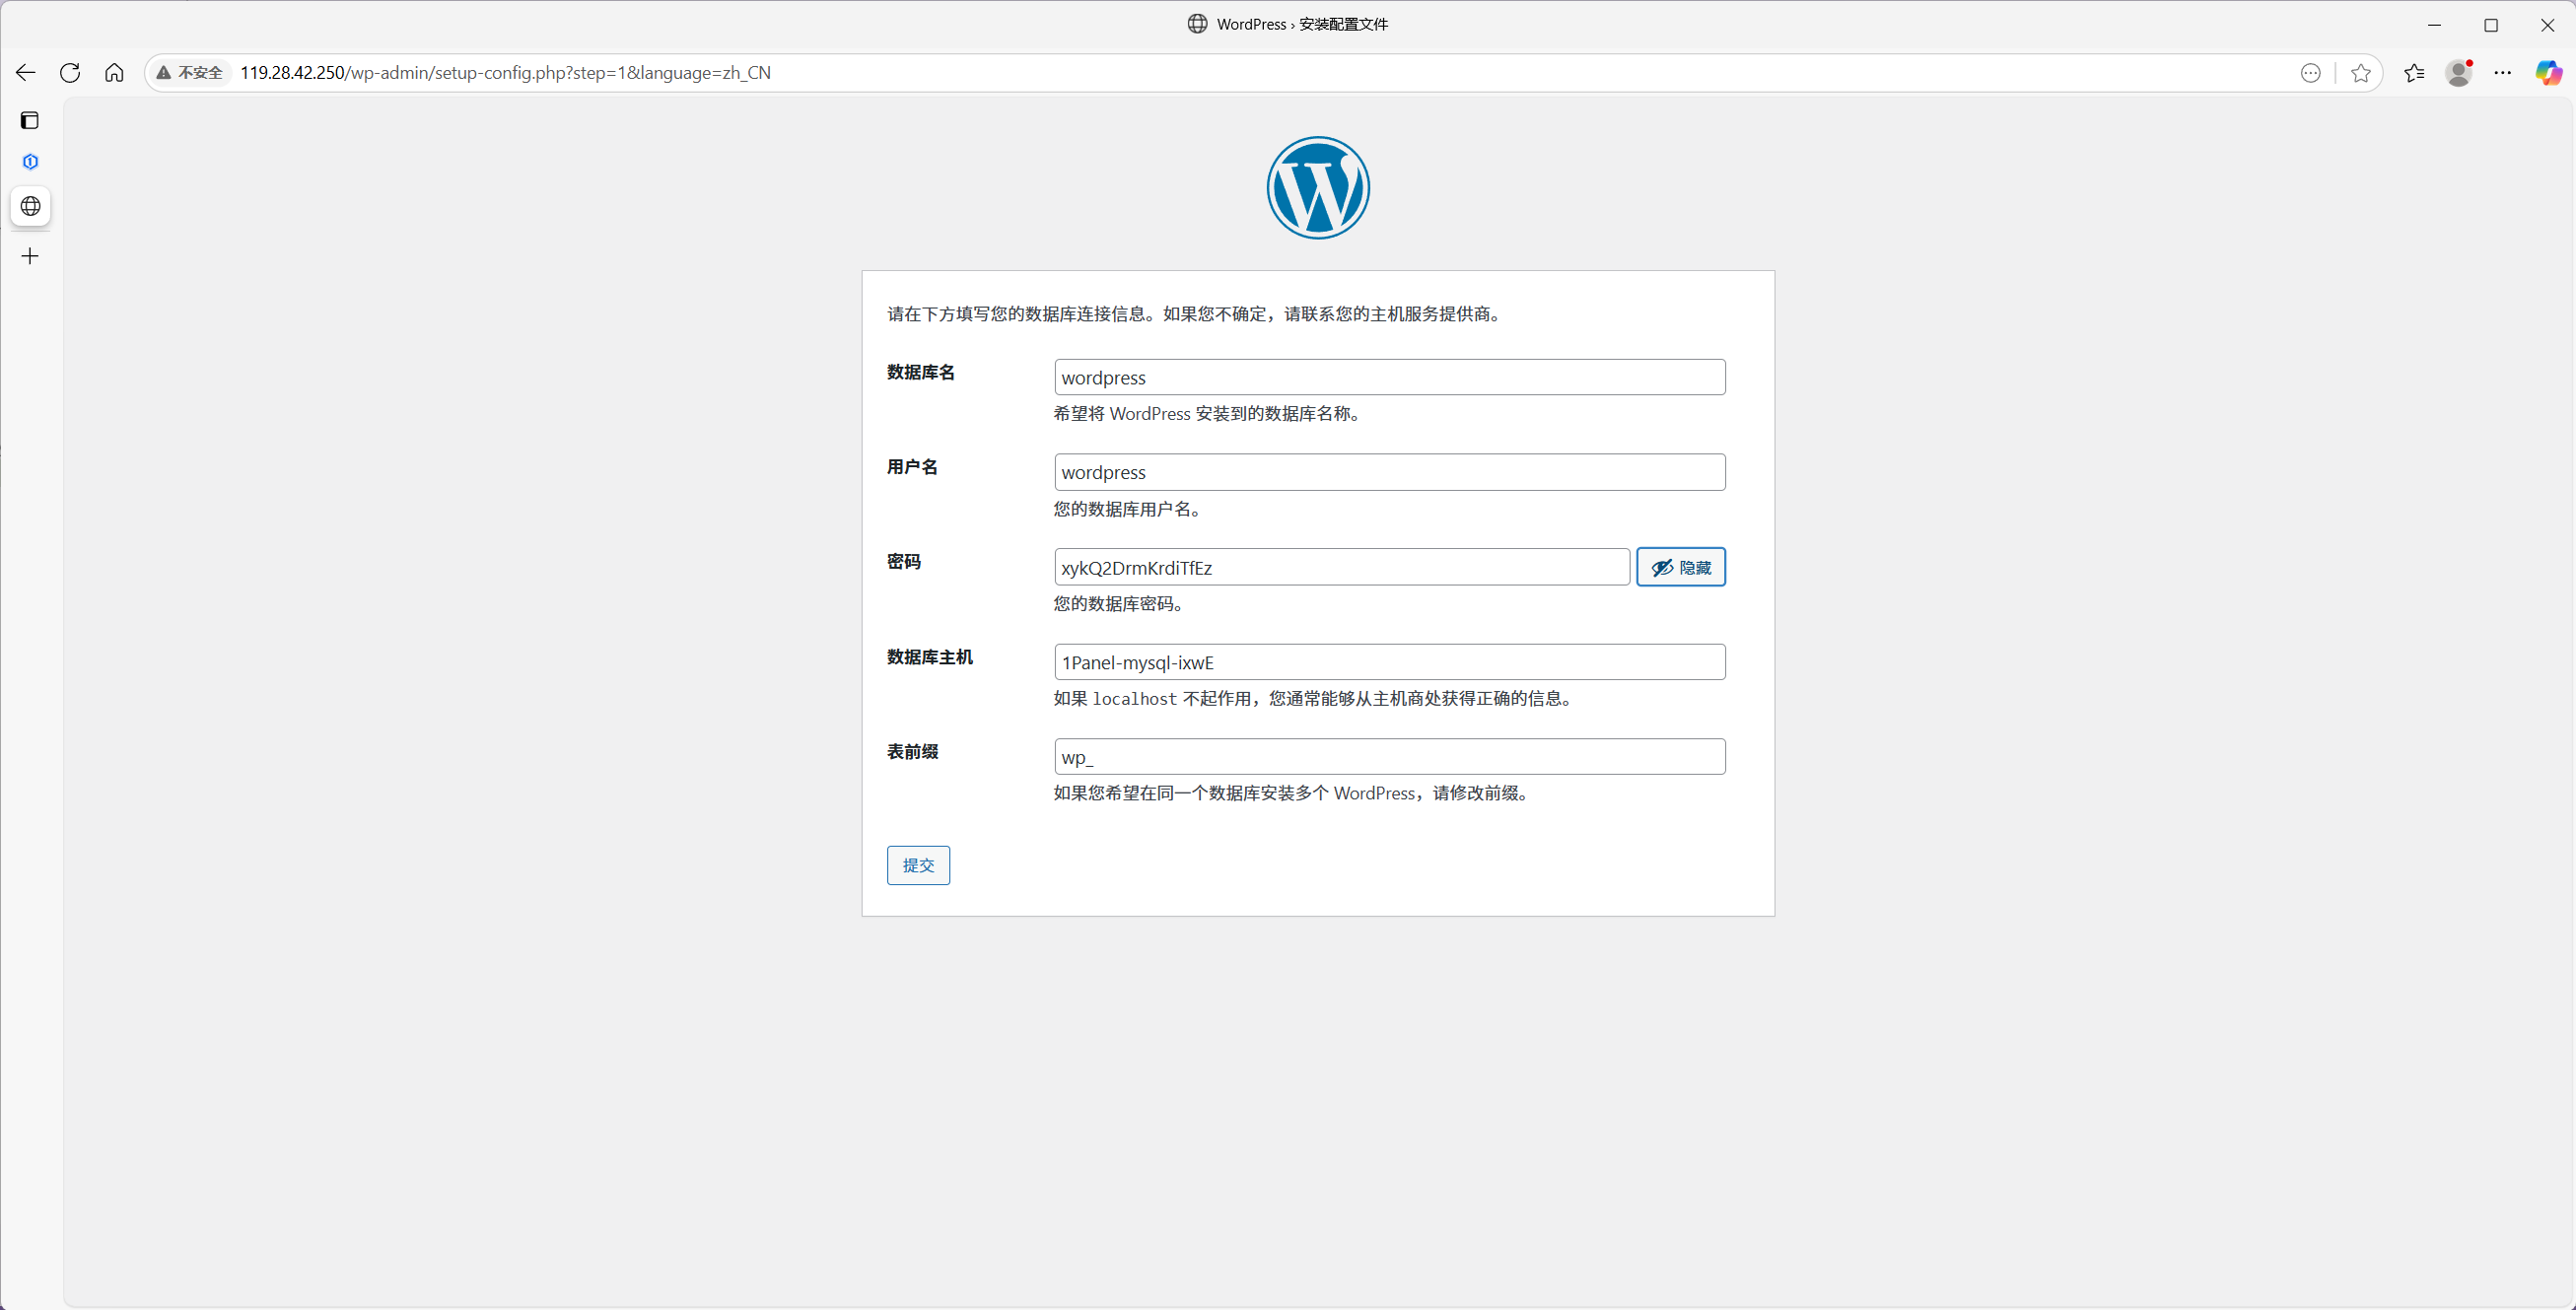Open more options in the address bar
The image size is (2576, 1310).
click(x=2312, y=72)
